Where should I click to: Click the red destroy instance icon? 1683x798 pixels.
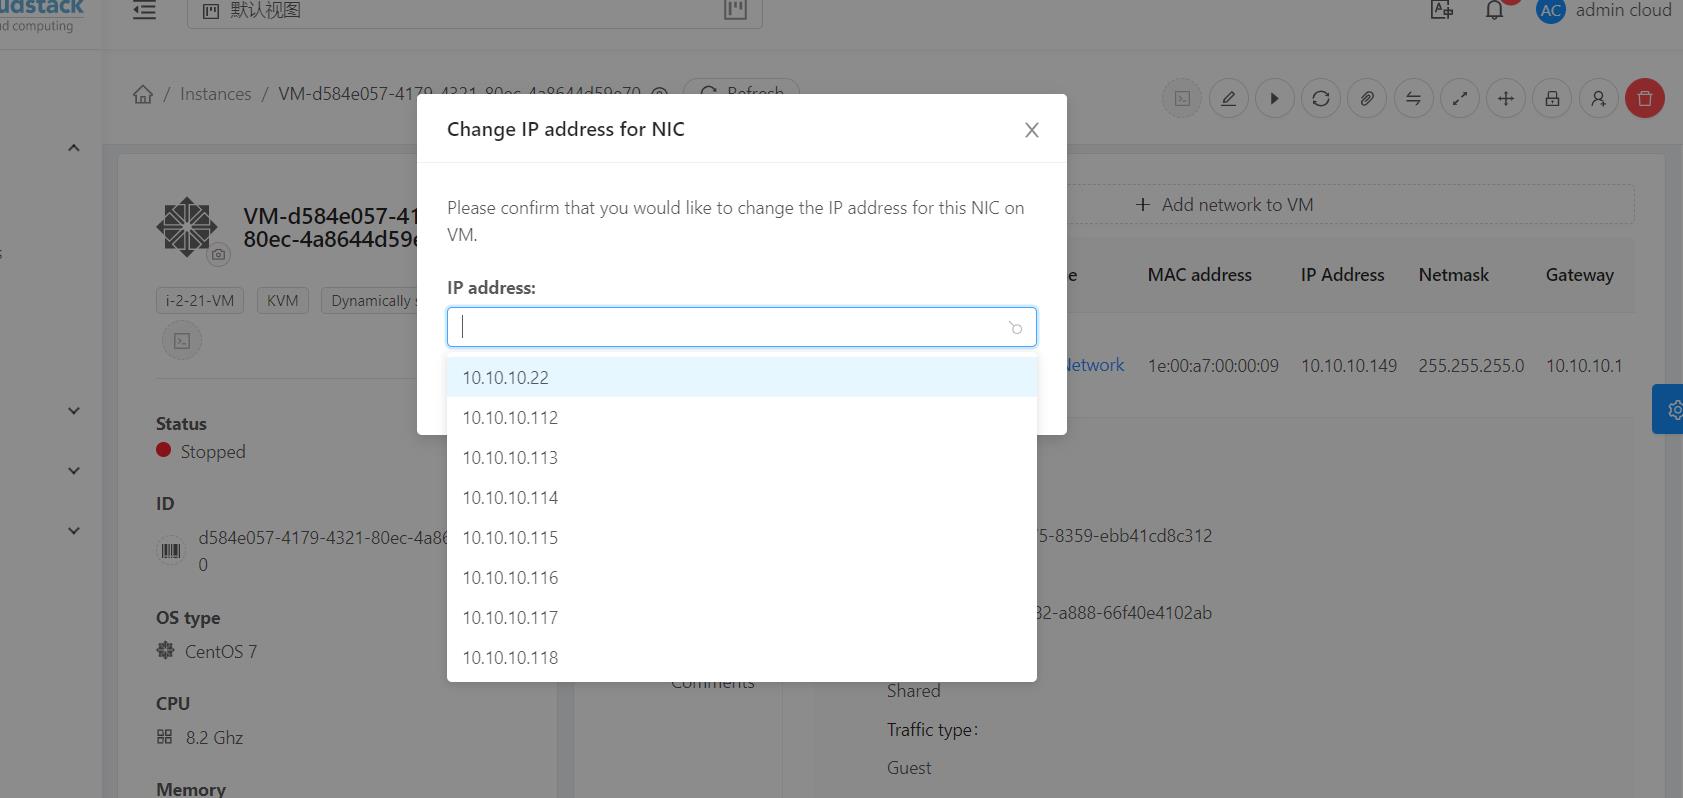click(x=1645, y=98)
